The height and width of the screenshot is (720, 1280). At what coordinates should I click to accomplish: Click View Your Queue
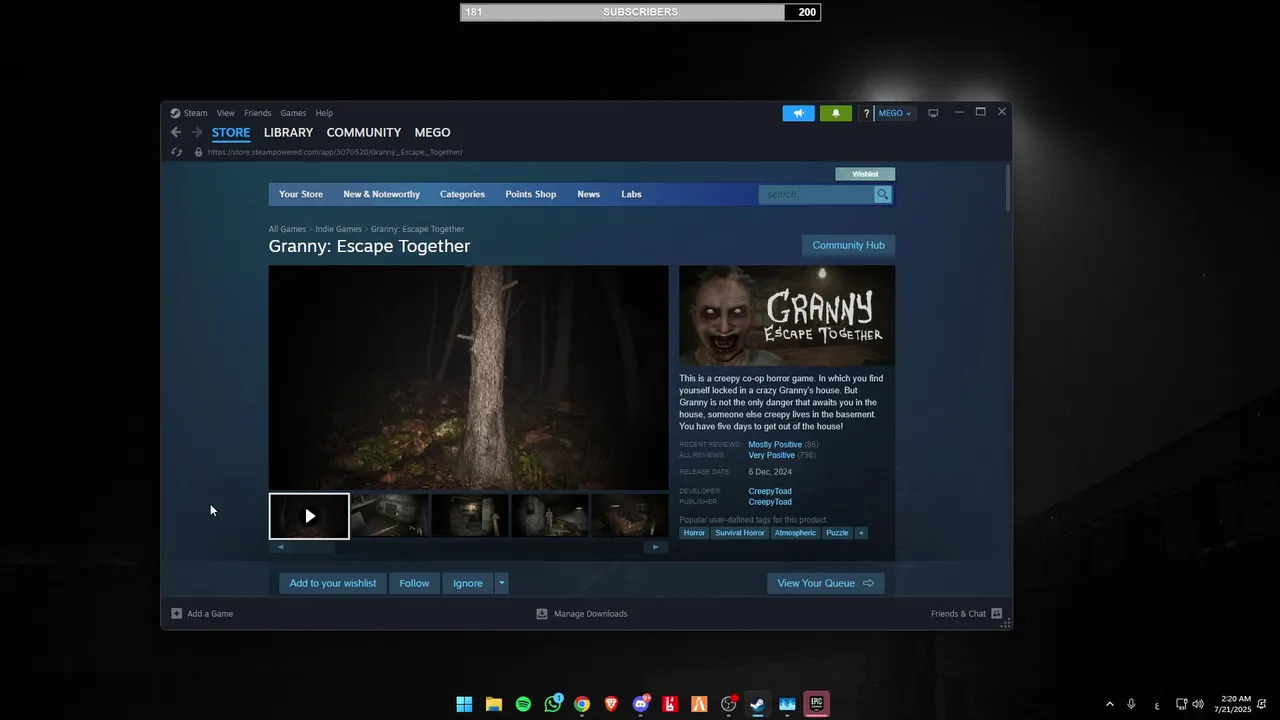pyautogui.click(x=826, y=583)
